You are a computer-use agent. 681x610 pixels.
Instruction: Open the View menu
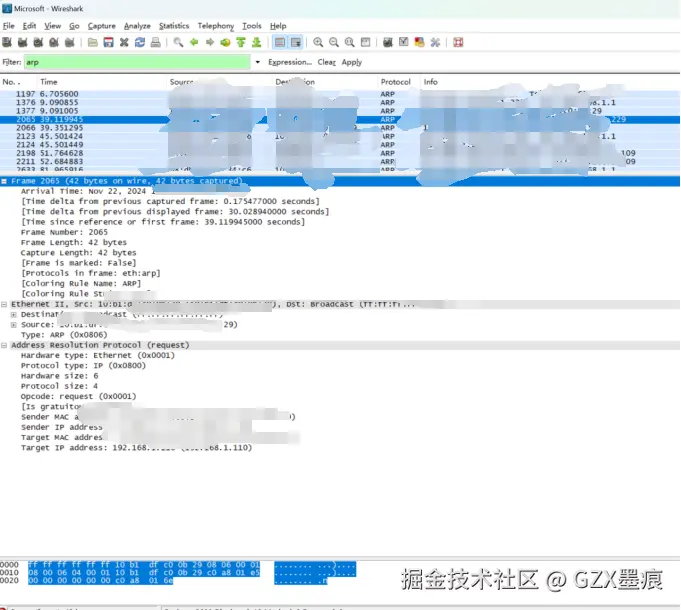point(53,26)
